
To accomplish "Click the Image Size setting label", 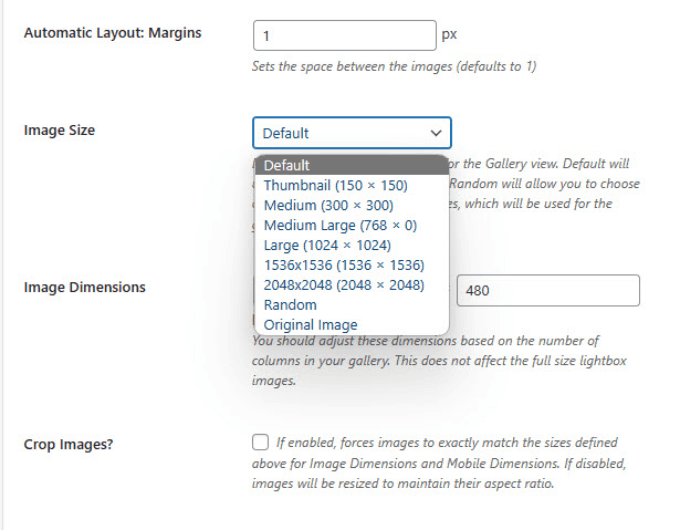I will 59,130.
